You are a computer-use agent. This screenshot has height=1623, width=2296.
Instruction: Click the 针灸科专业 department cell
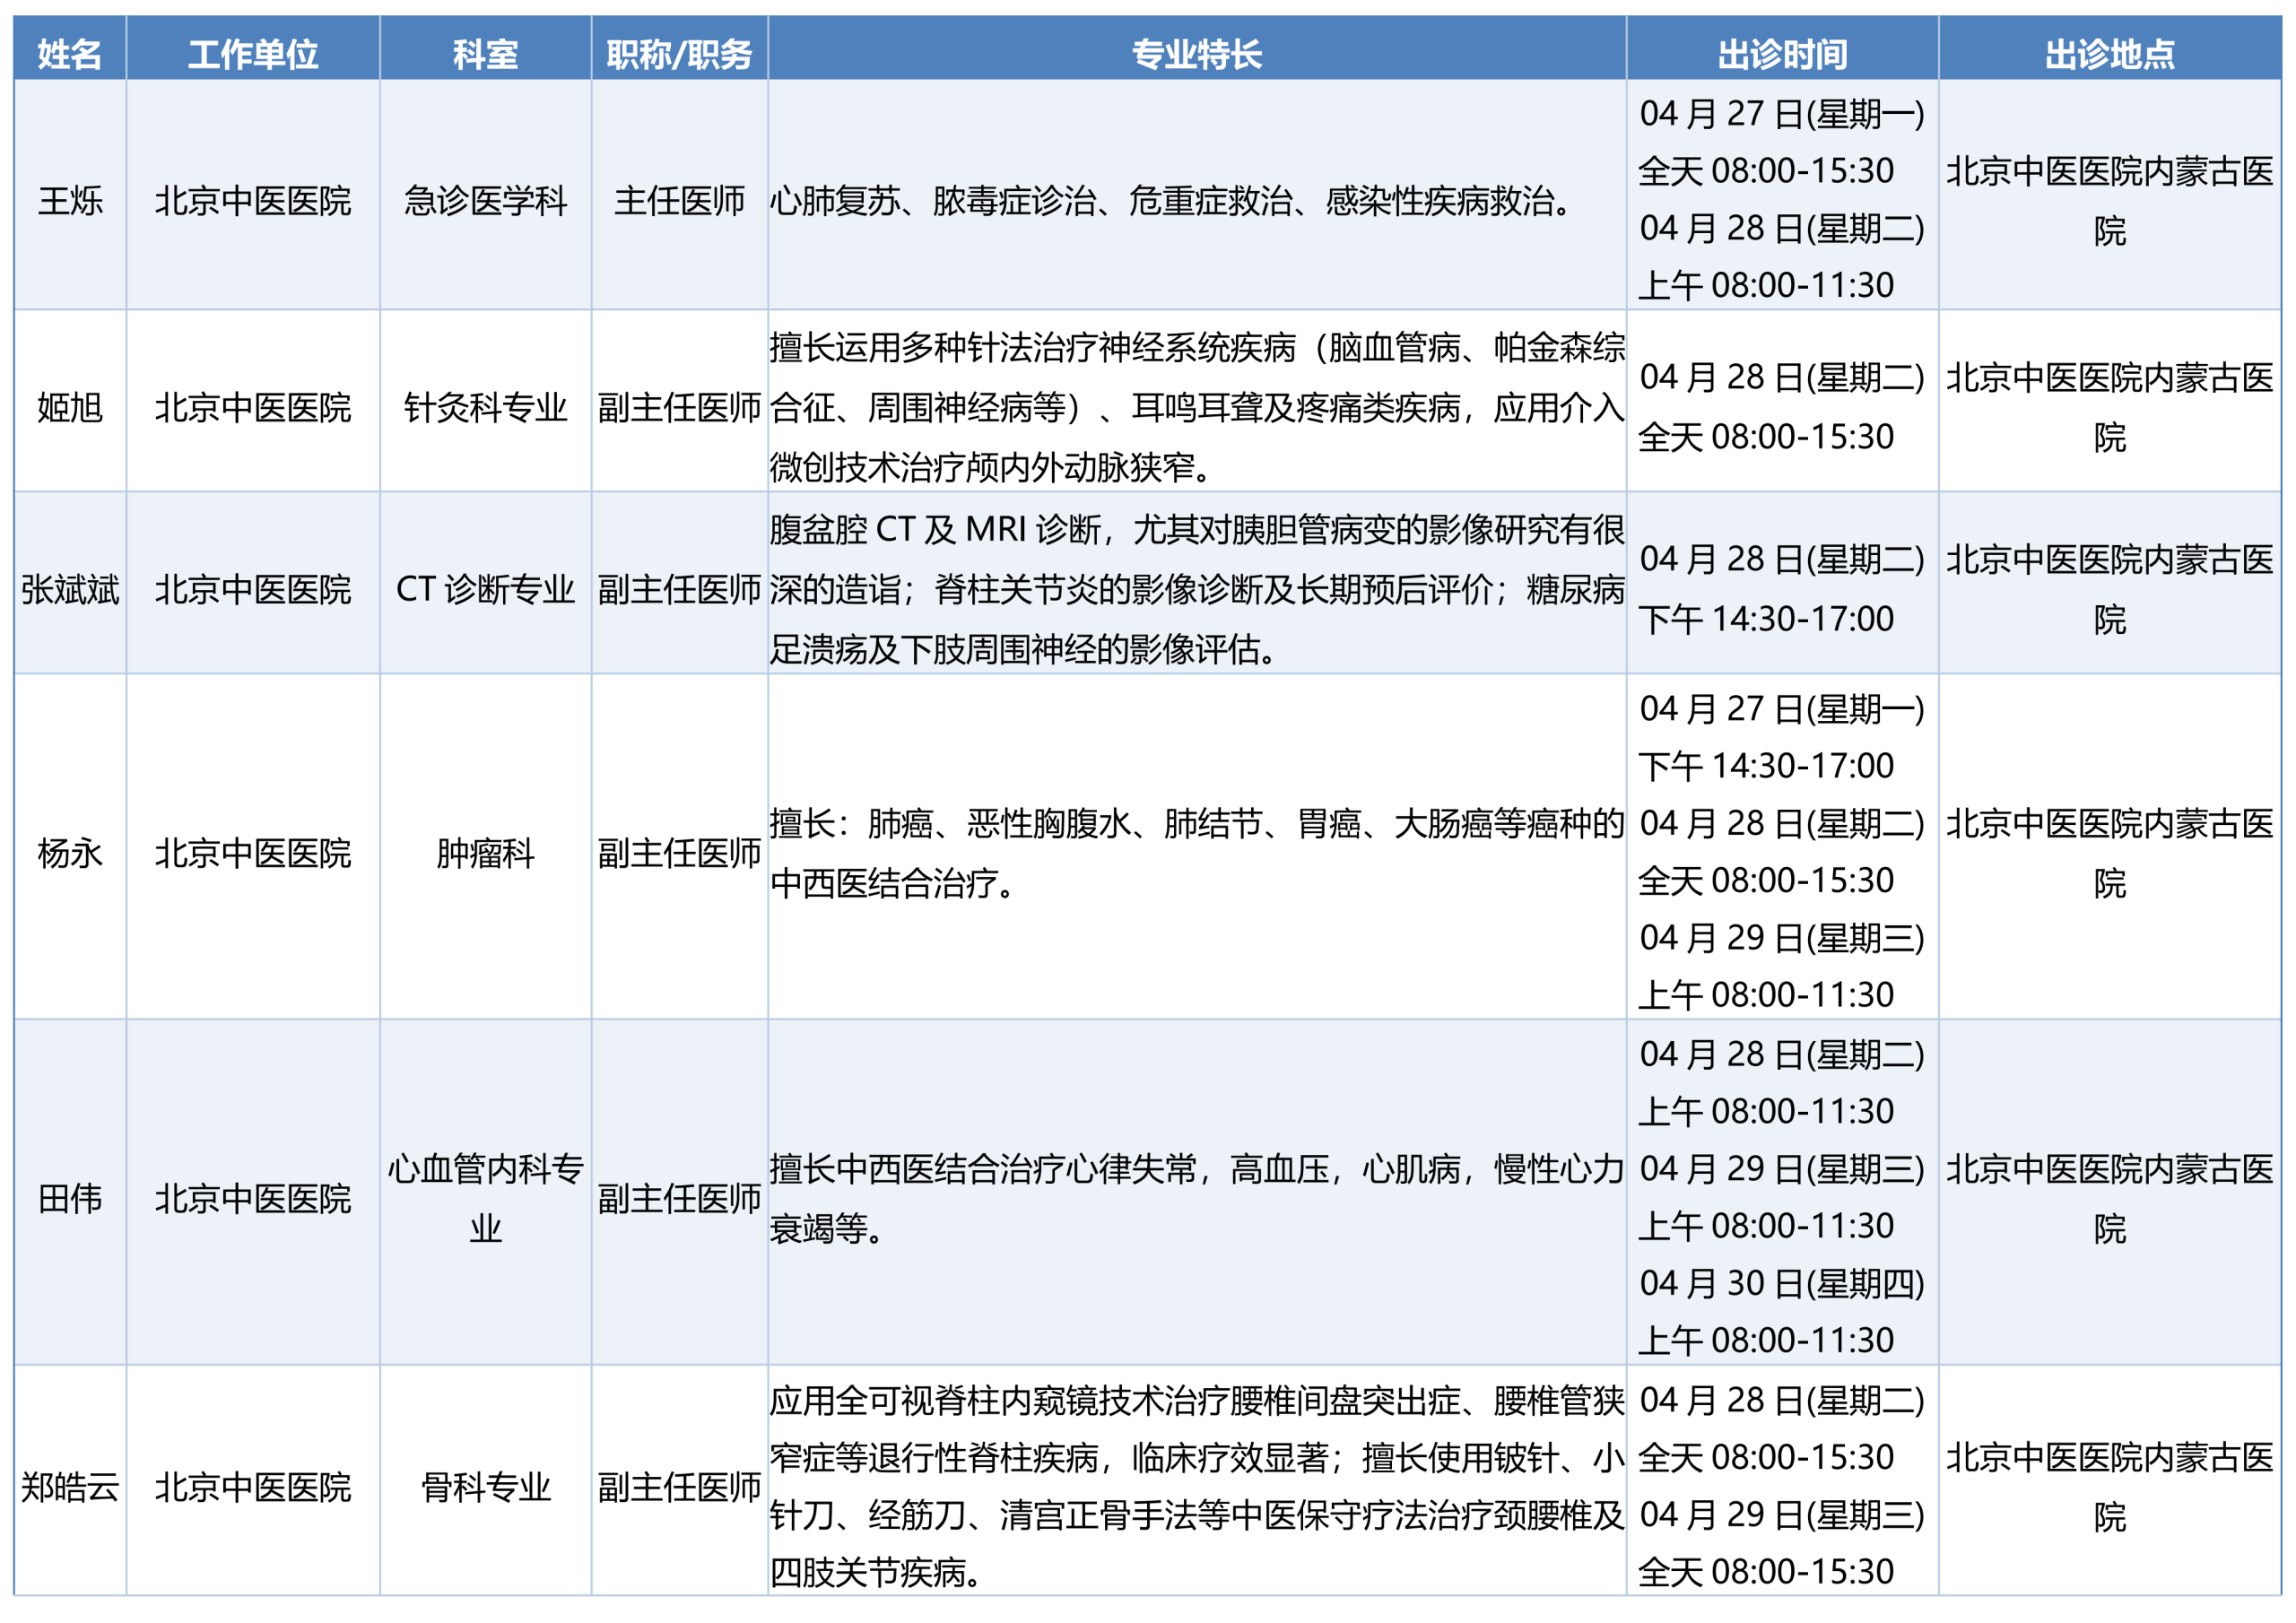485,407
